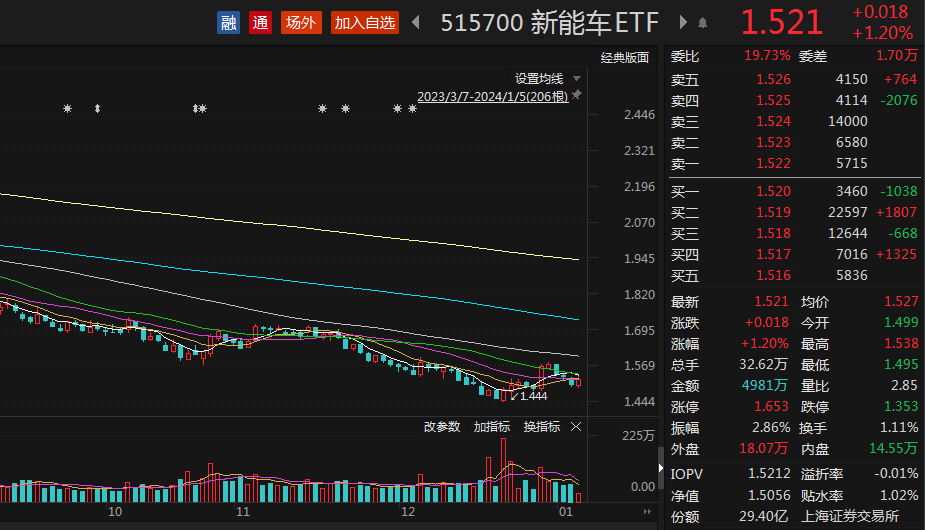
Task: Click the 卖一 ask price 1.522
Action: click(x=773, y=163)
